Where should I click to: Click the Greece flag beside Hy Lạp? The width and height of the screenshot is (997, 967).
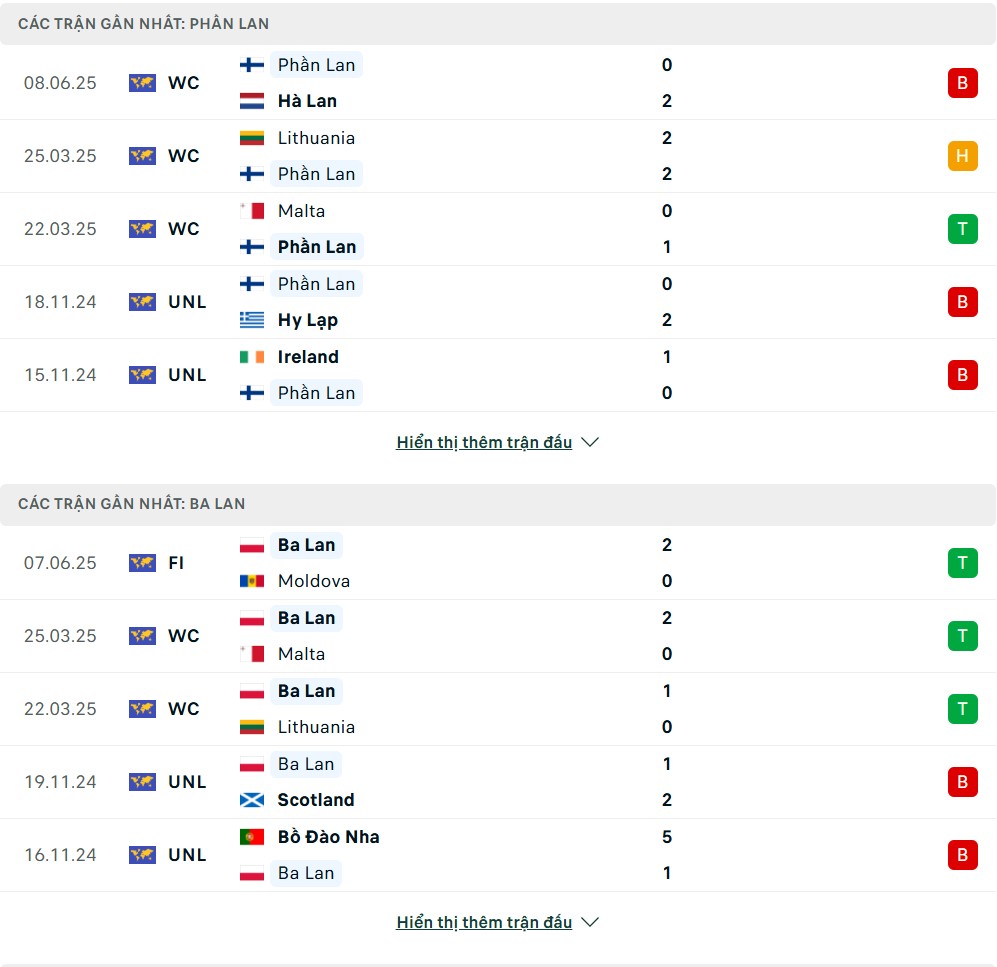pos(252,320)
